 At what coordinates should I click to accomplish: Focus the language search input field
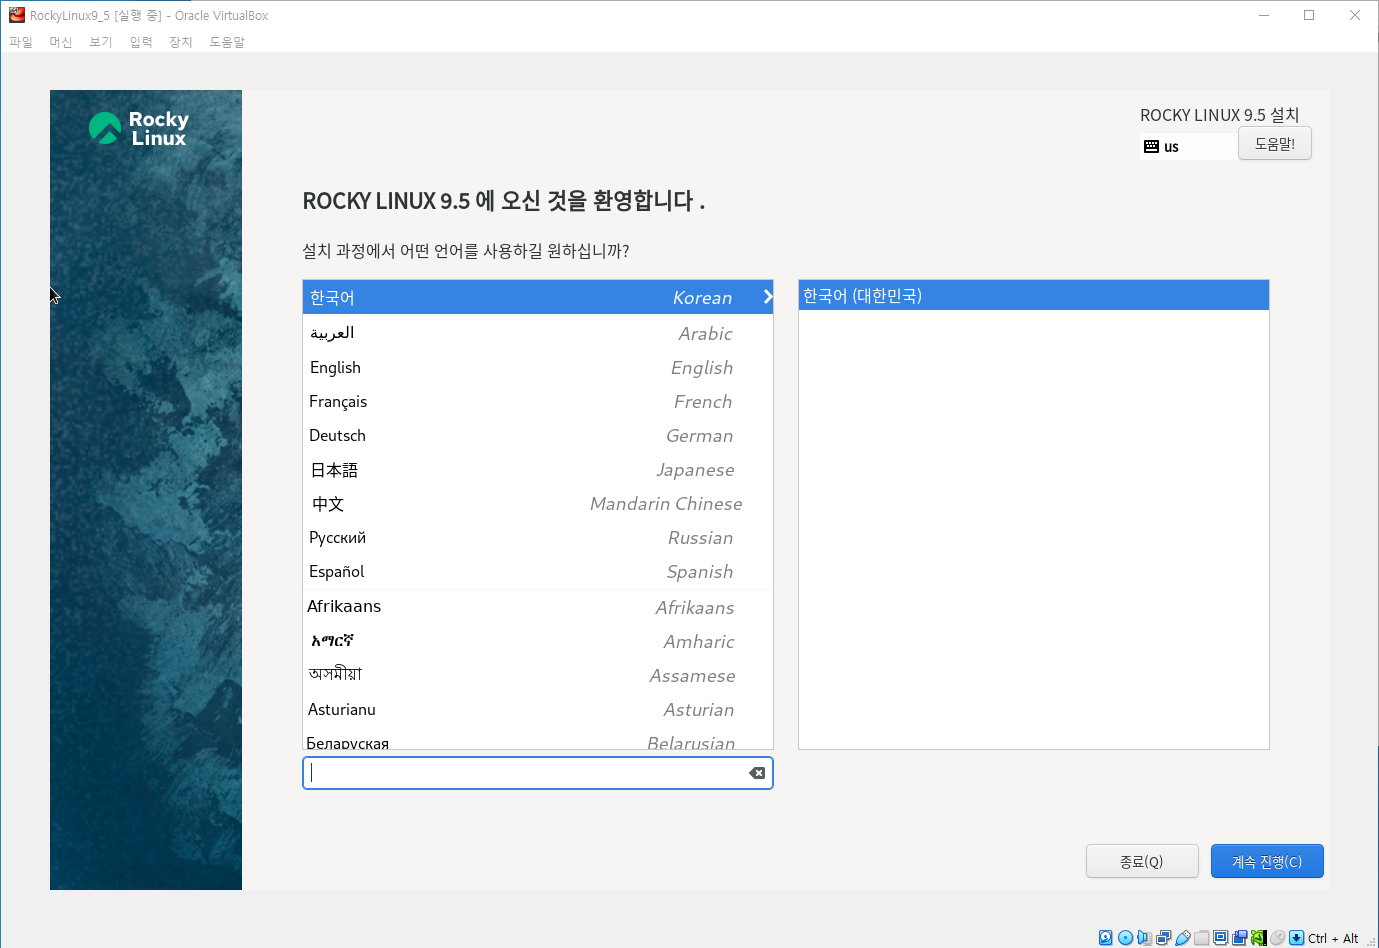(x=538, y=773)
